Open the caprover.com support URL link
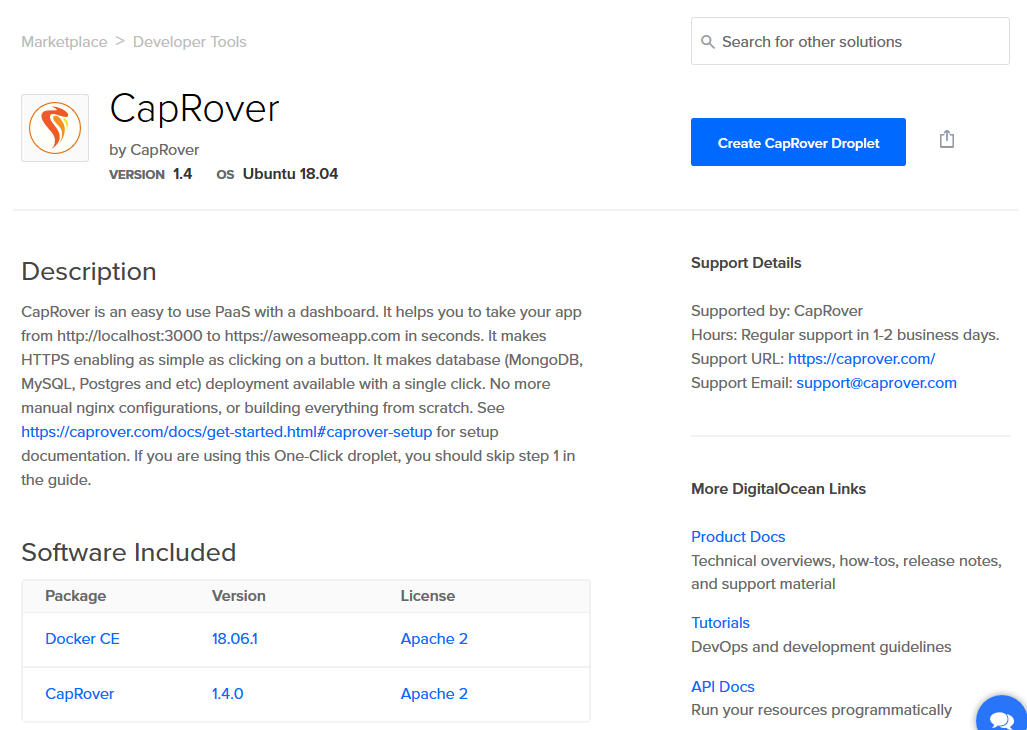The width and height of the screenshot is (1027, 730). click(861, 358)
